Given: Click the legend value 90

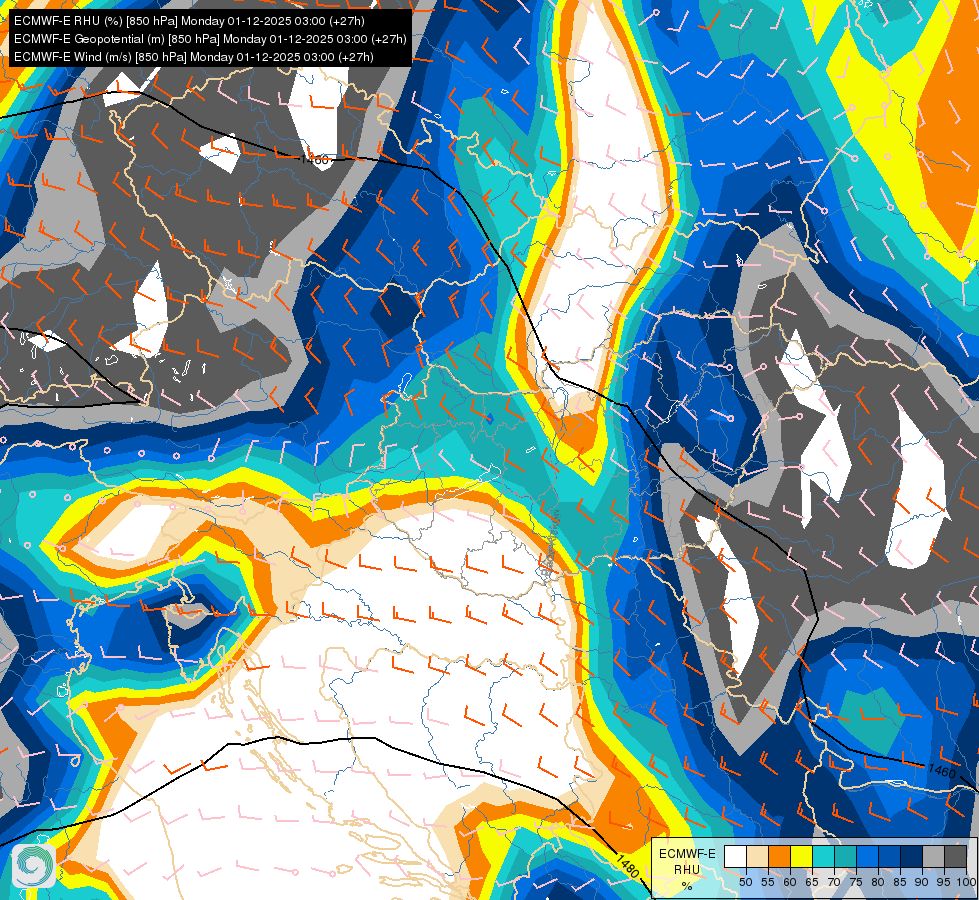Looking at the screenshot, I should coord(922,882).
